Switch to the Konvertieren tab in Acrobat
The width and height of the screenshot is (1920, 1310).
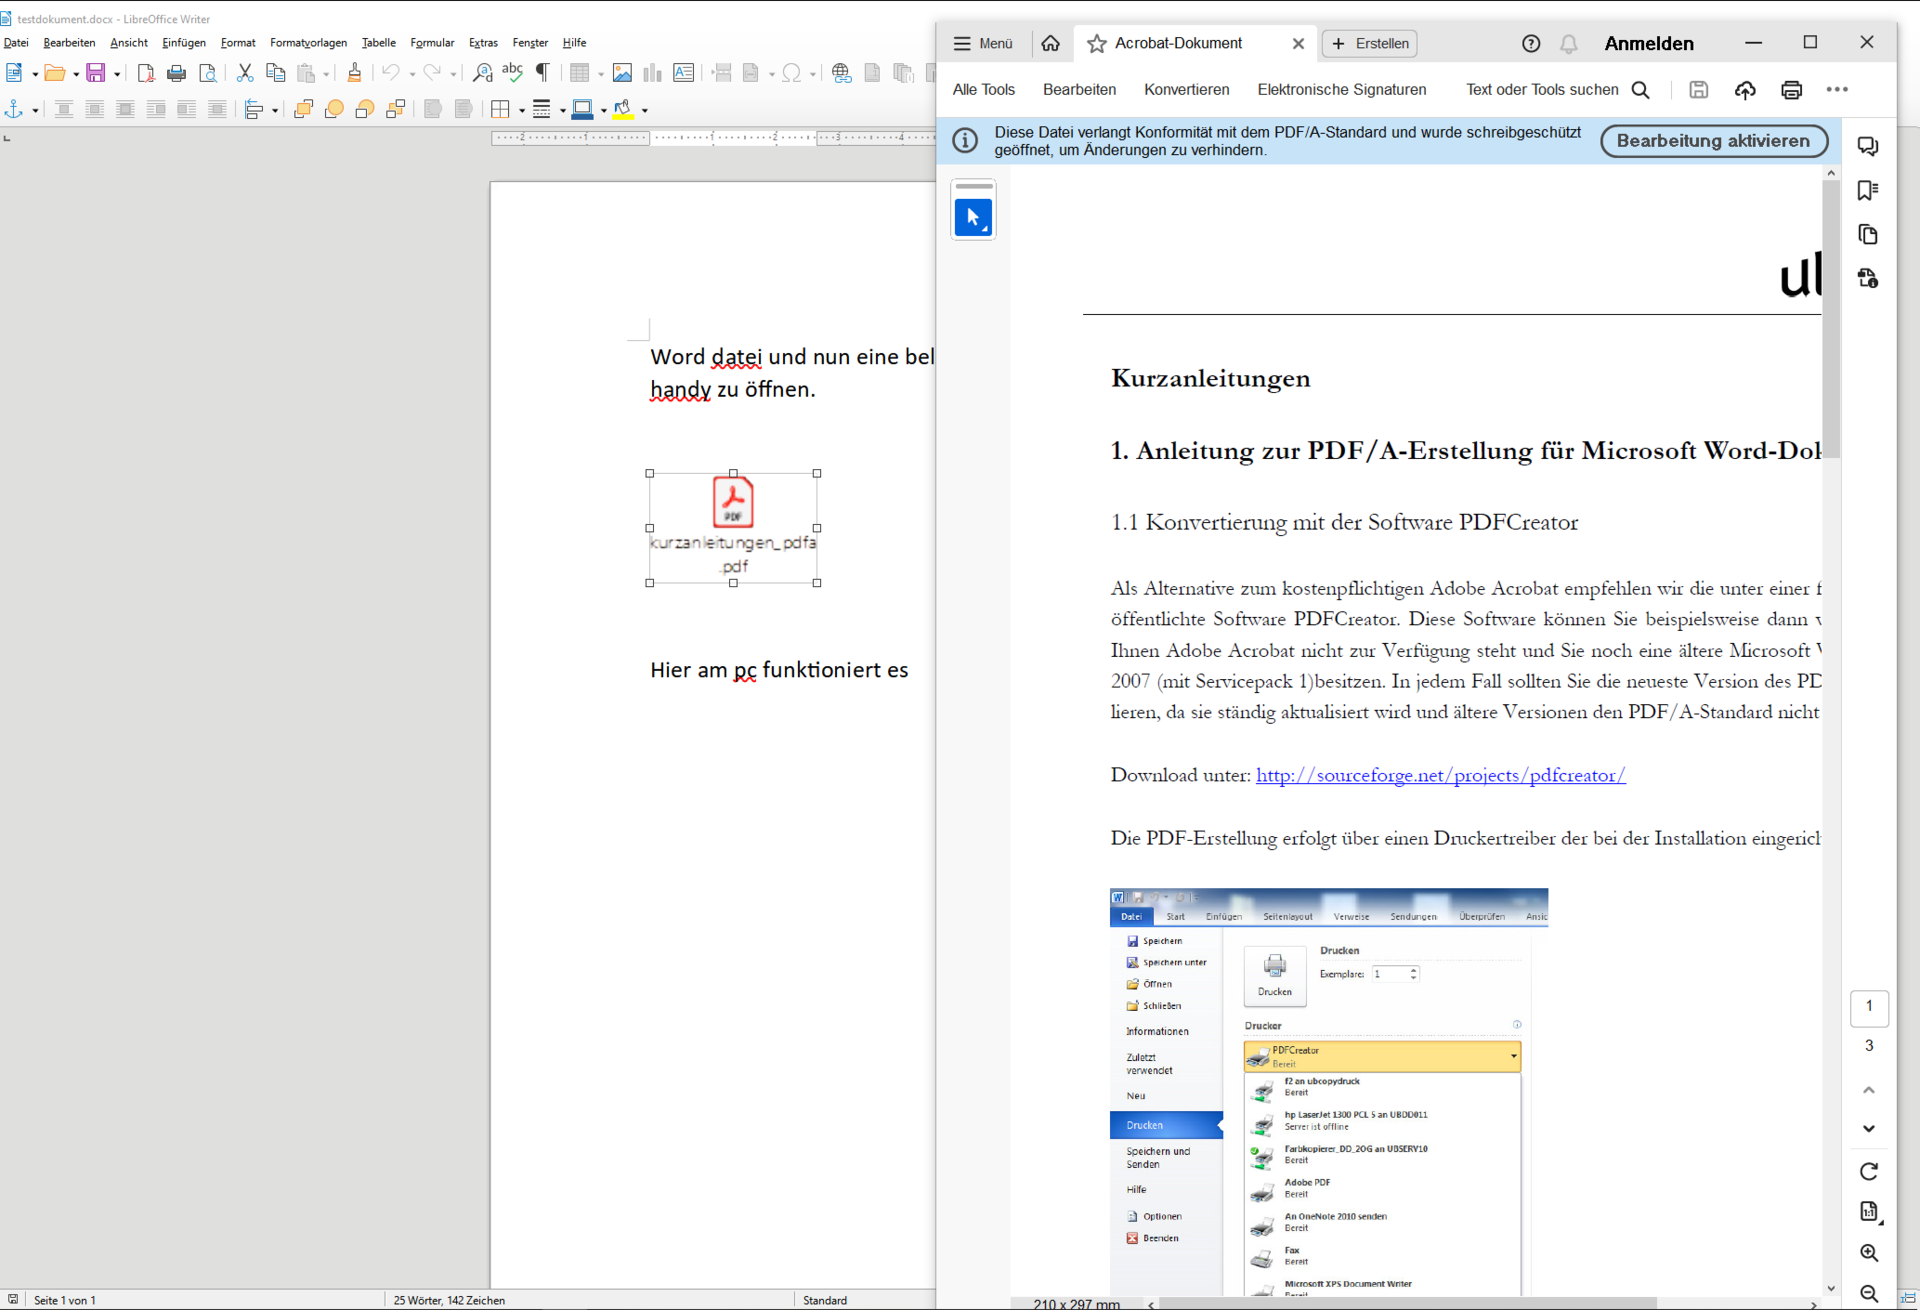pyautogui.click(x=1186, y=90)
